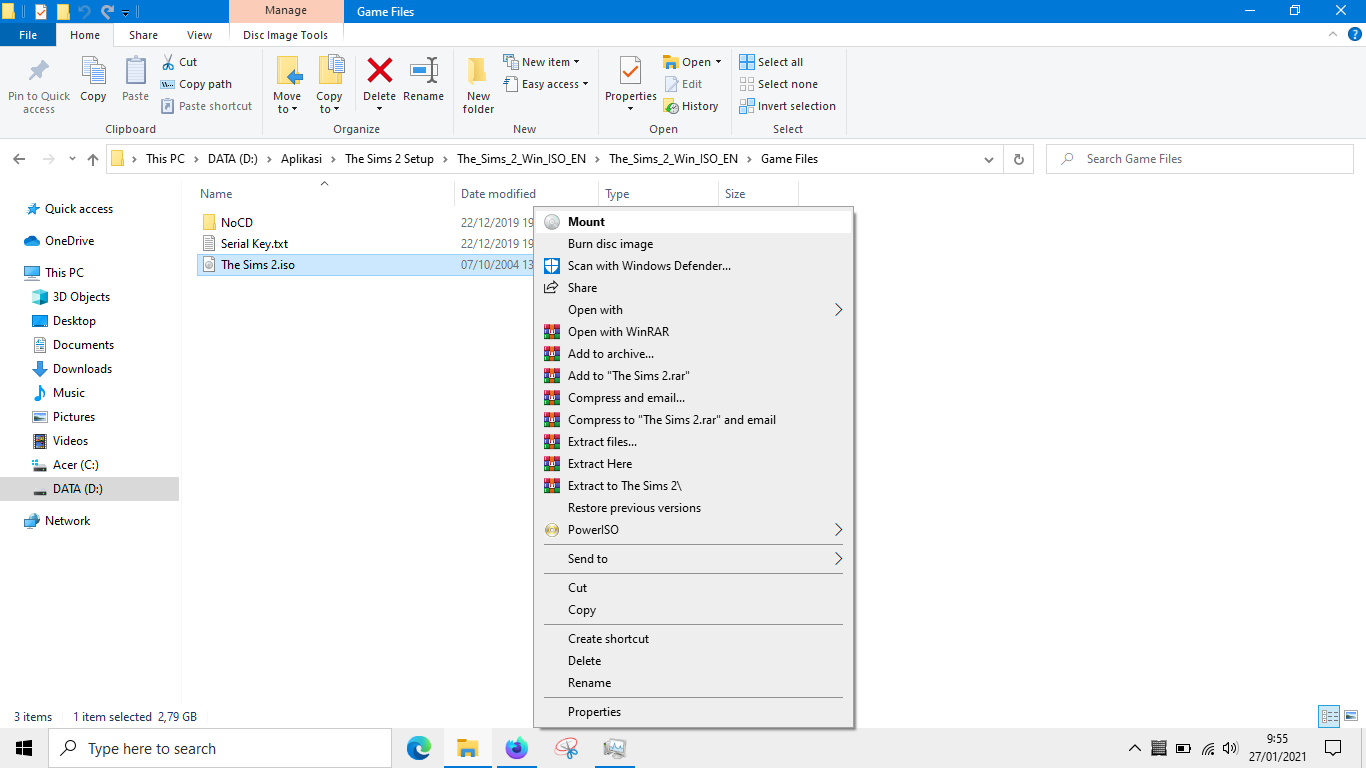Click the Windows Start button
Viewport: 1366px width, 768px height.
pos(24,748)
